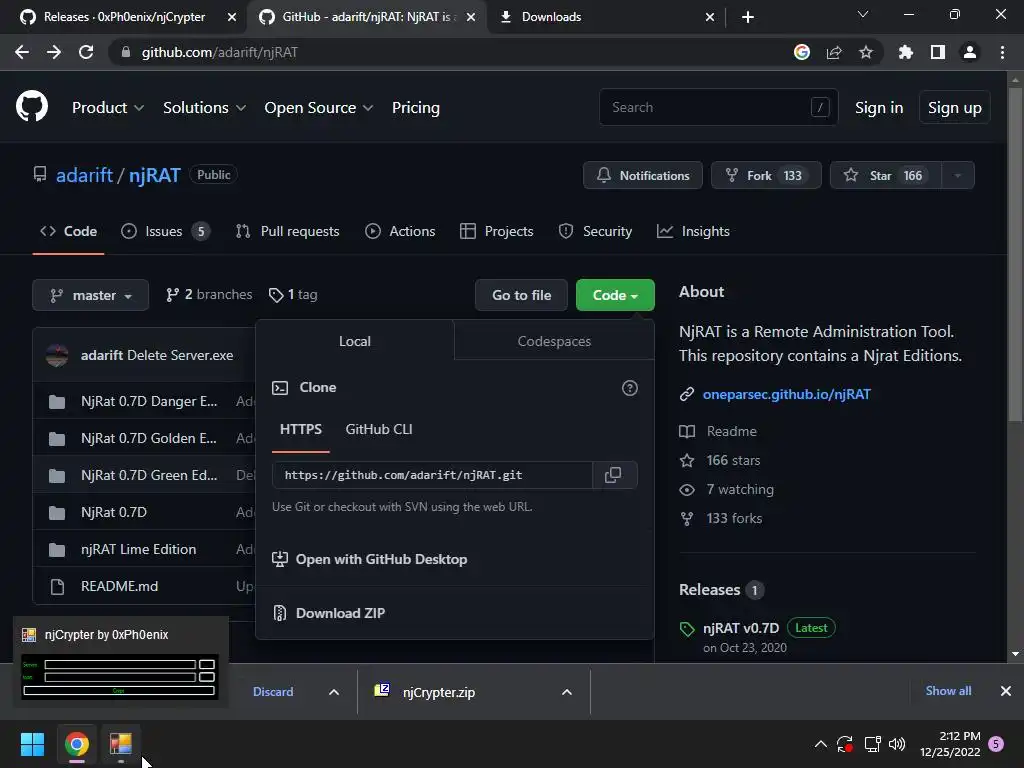This screenshot has width=1024, height=768.
Task: Switch to the Codespaces tab
Action: (x=554, y=341)
